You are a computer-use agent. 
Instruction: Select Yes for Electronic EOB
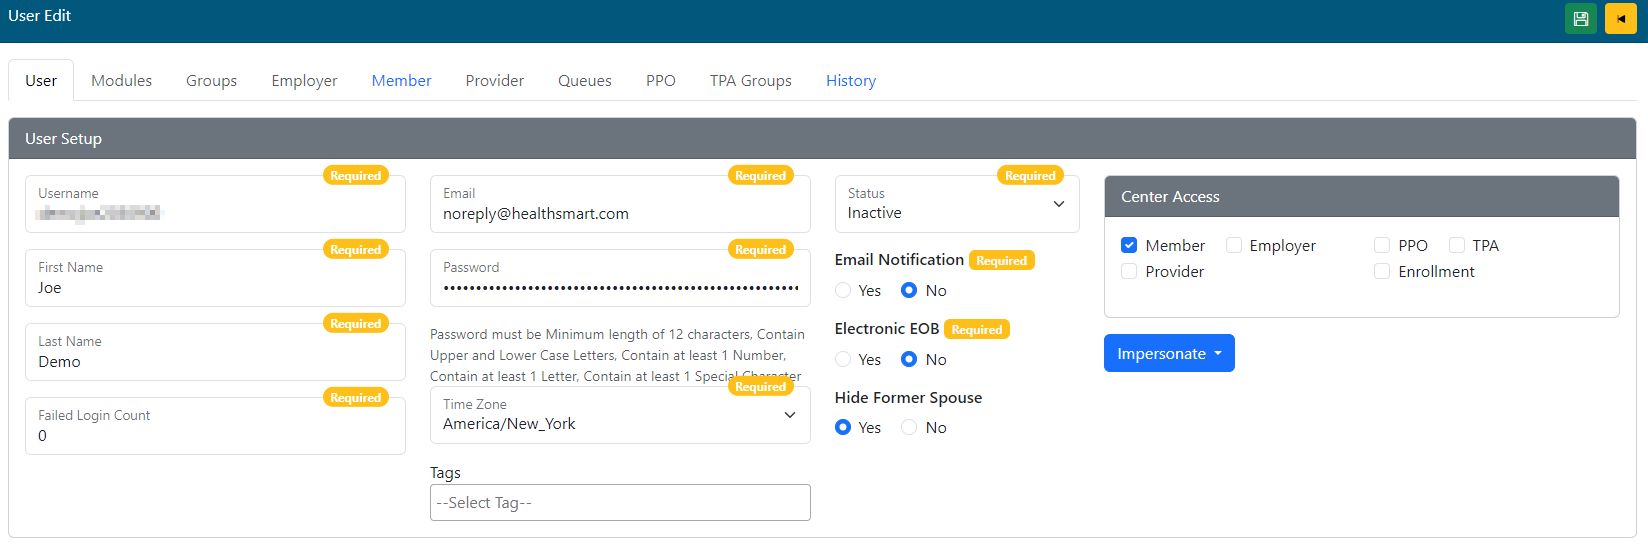click(843, 359)
